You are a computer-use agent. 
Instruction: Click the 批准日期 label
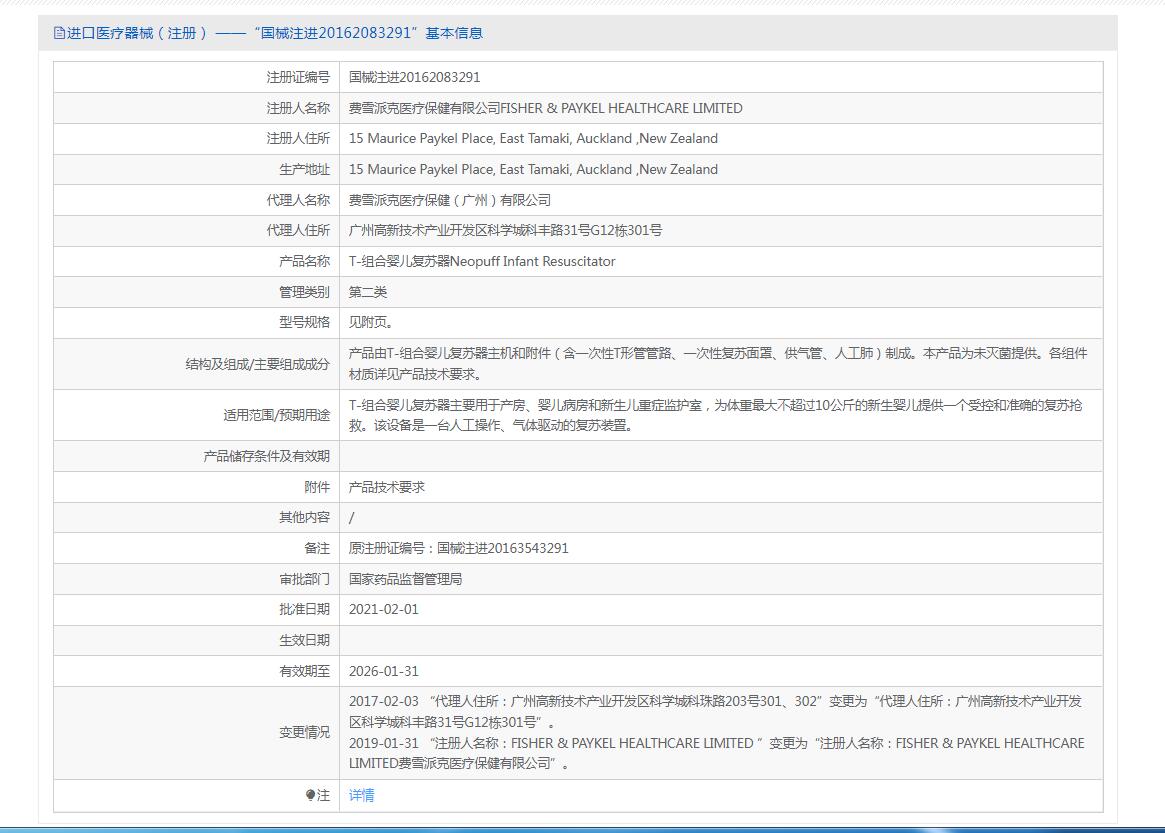304,609
